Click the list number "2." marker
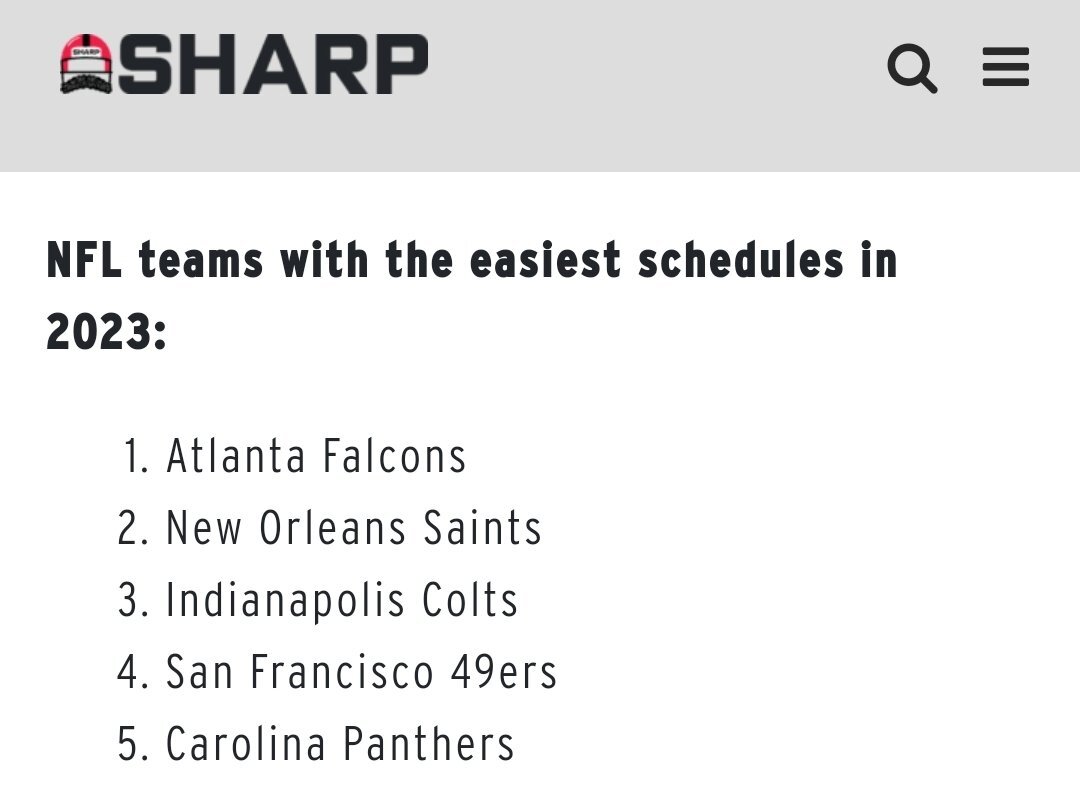This screenshot has height=803, width=1080. tap(133, 528)
